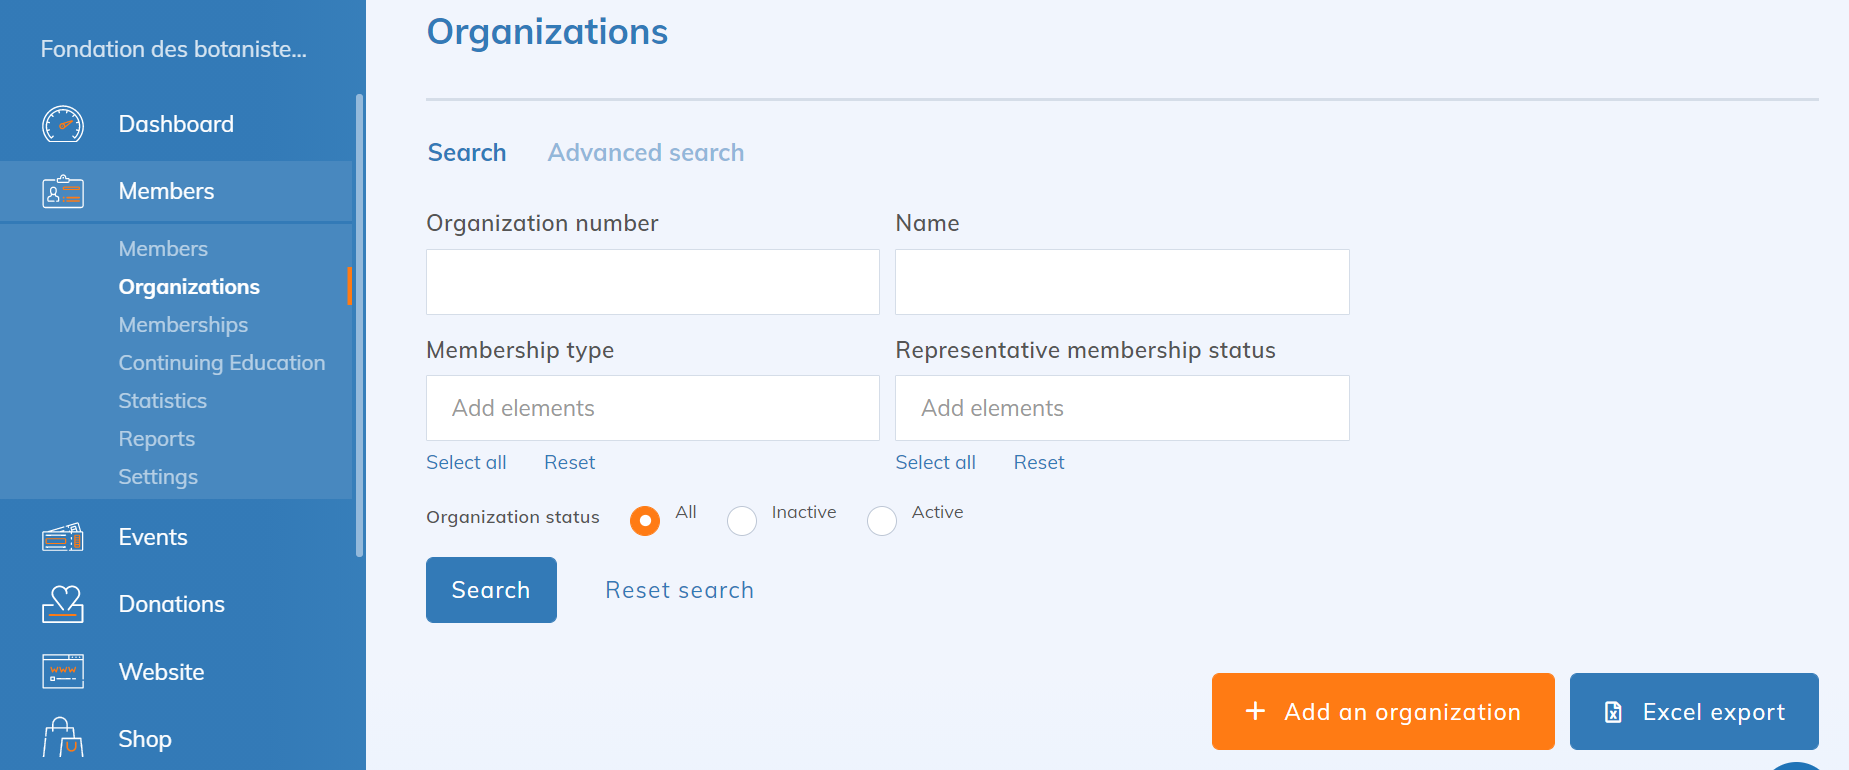Viewport: 1849px width, 770px height.
Task: Open the Membership type selector
Action: (x=652, y=408)
